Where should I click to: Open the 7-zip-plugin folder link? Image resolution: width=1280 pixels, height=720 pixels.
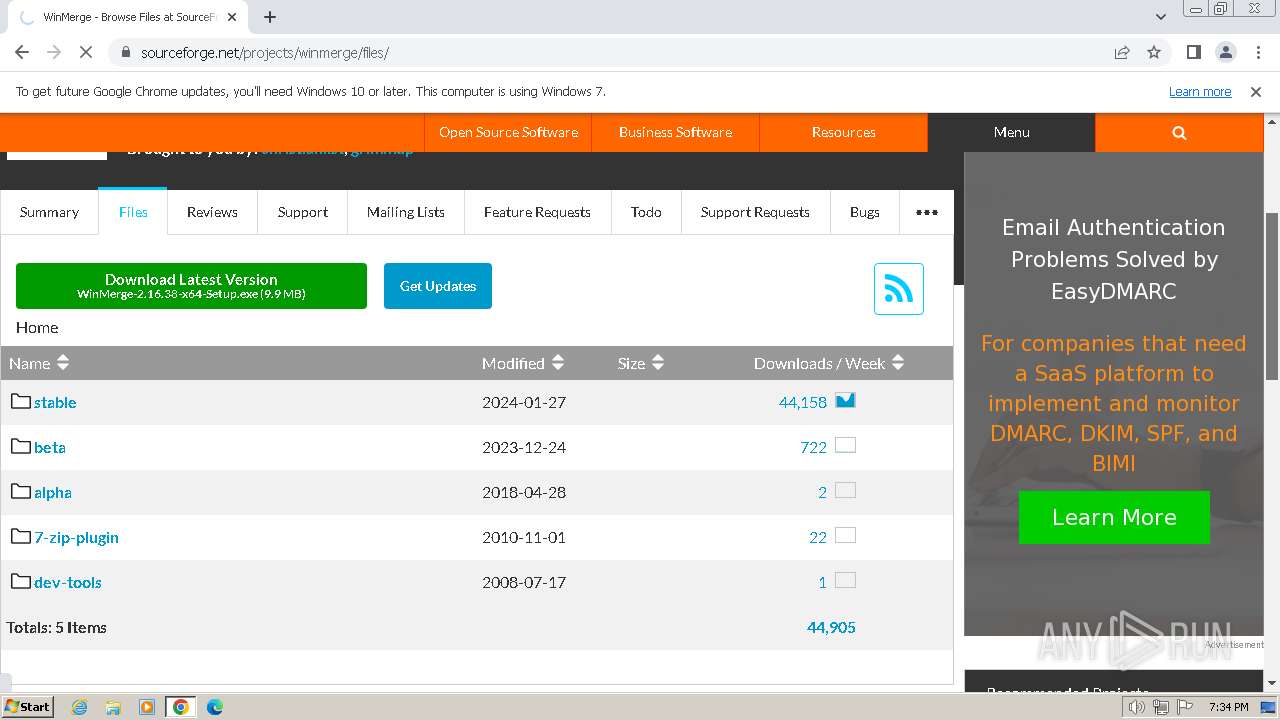(76, 537)
